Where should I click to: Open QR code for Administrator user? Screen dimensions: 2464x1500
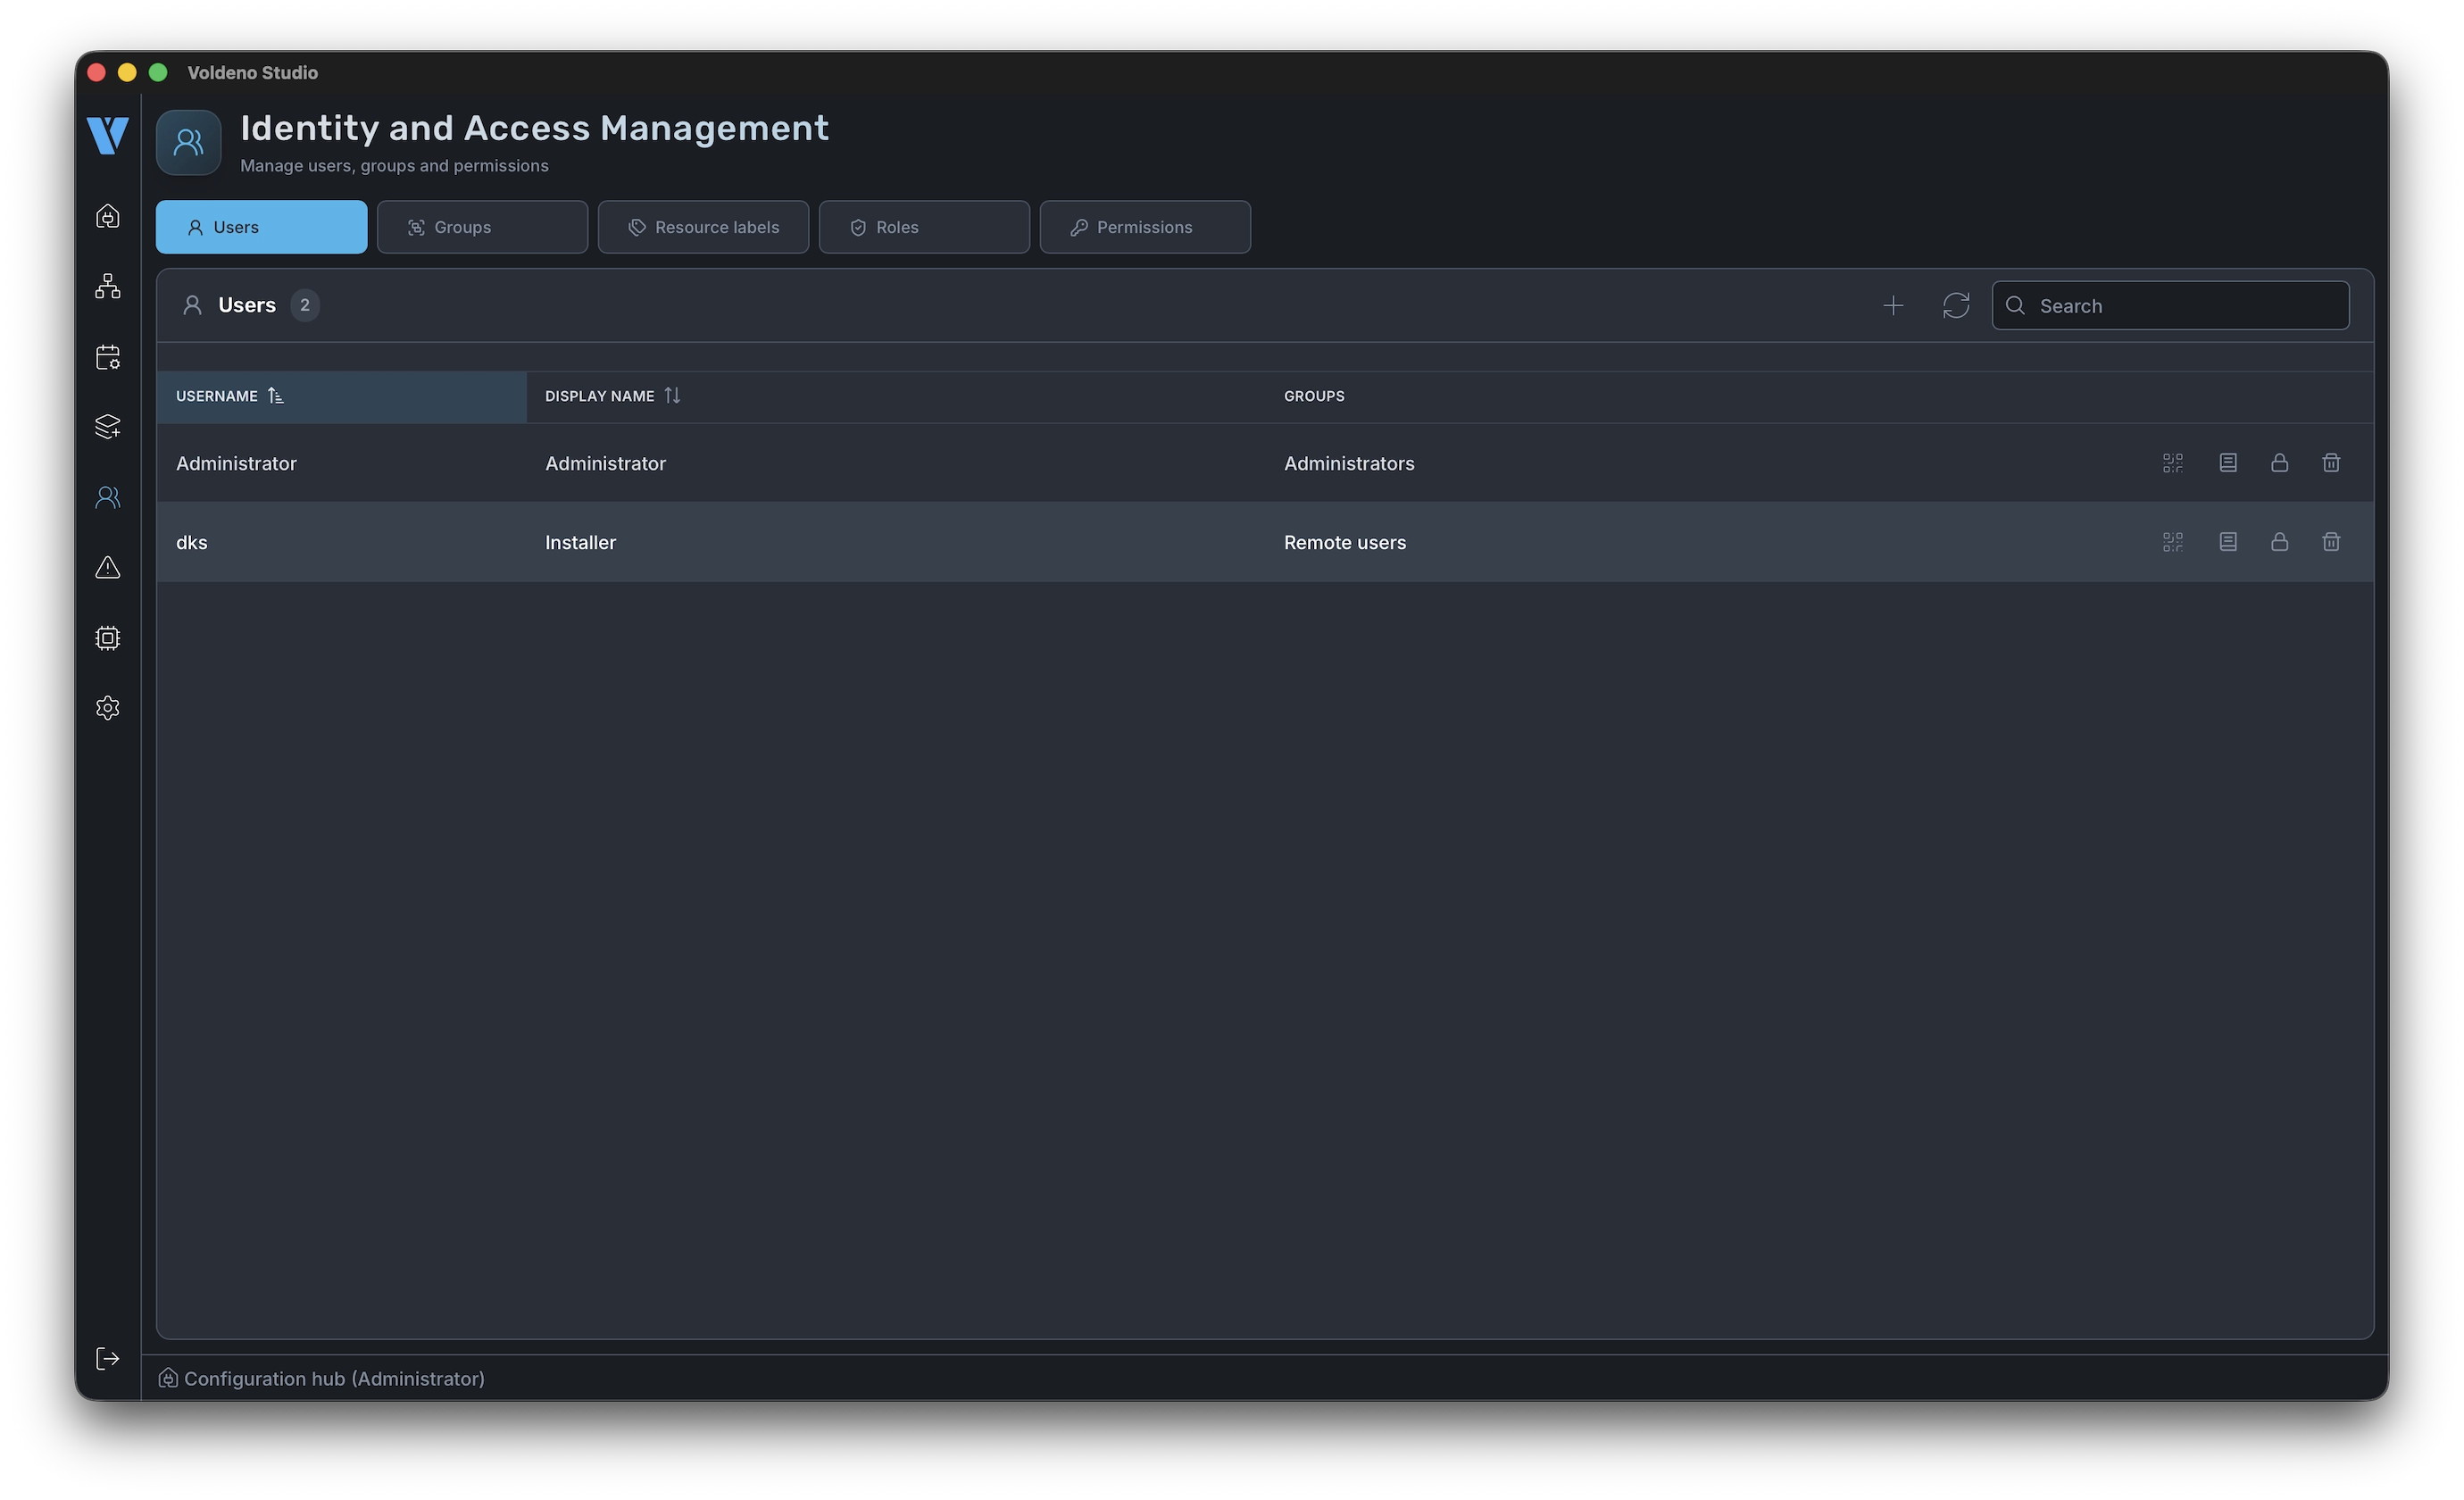tap(2172, 463)
